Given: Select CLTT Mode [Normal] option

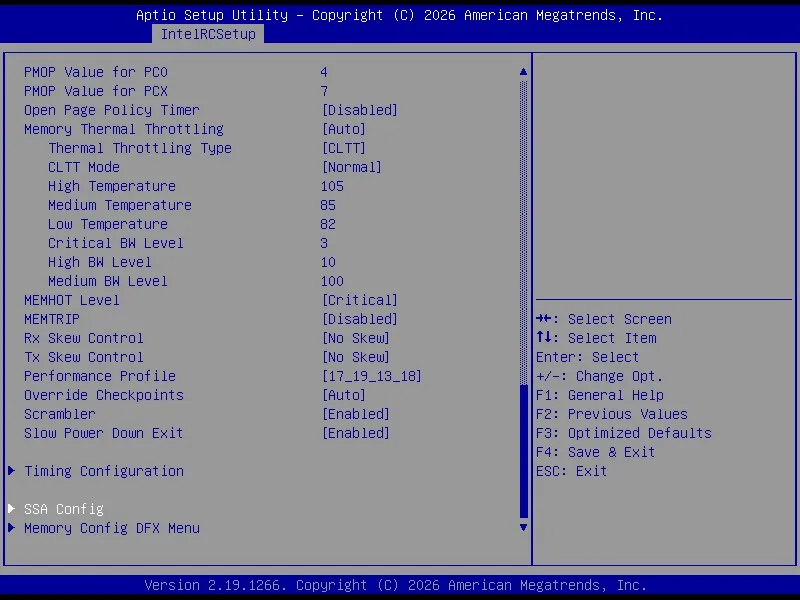Looking at the screenshot, I should [352, 167].
